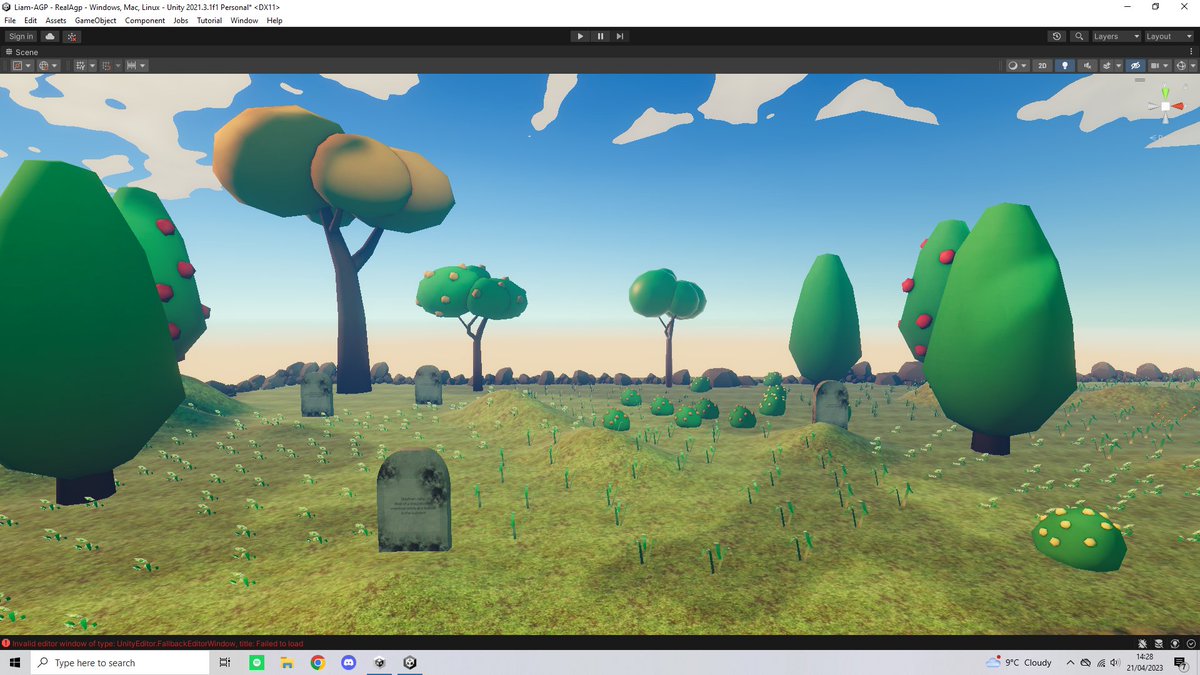Open Windows Start menu

click(x=15, y=663)
